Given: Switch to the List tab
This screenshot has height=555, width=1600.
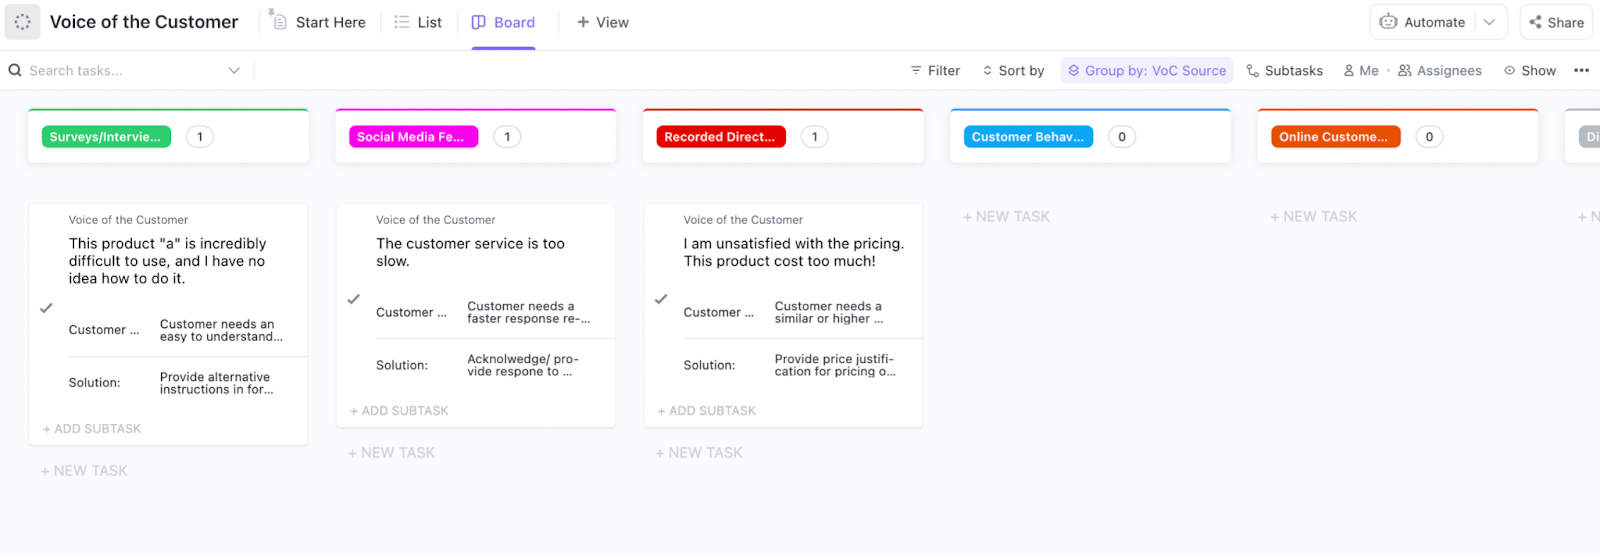Looking at the screenshot, I should point(418,22).
